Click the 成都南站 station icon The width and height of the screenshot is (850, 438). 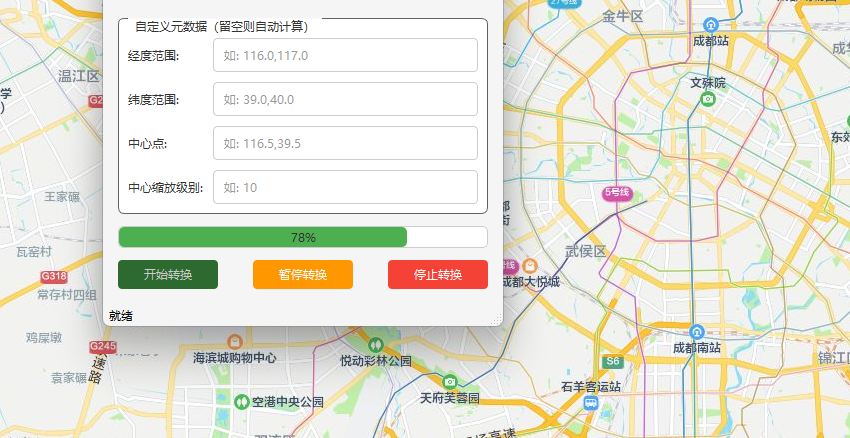697,332
